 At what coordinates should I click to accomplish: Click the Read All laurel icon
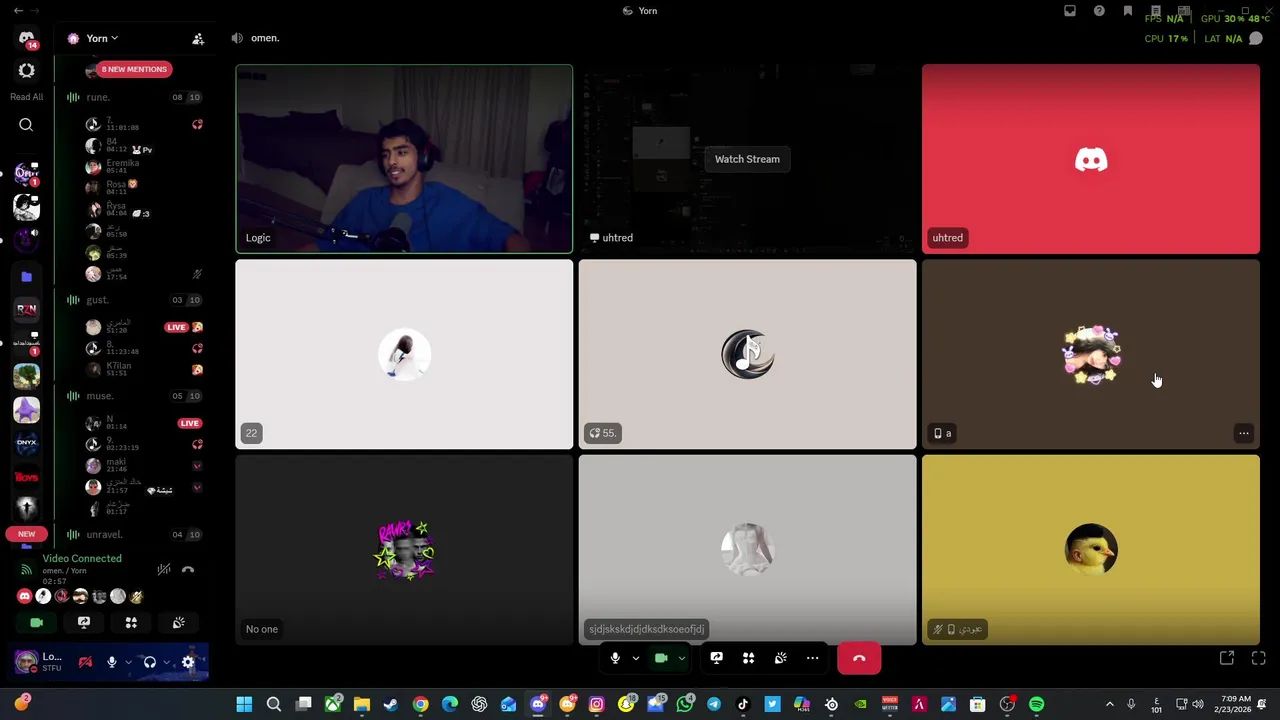point(26,71)
